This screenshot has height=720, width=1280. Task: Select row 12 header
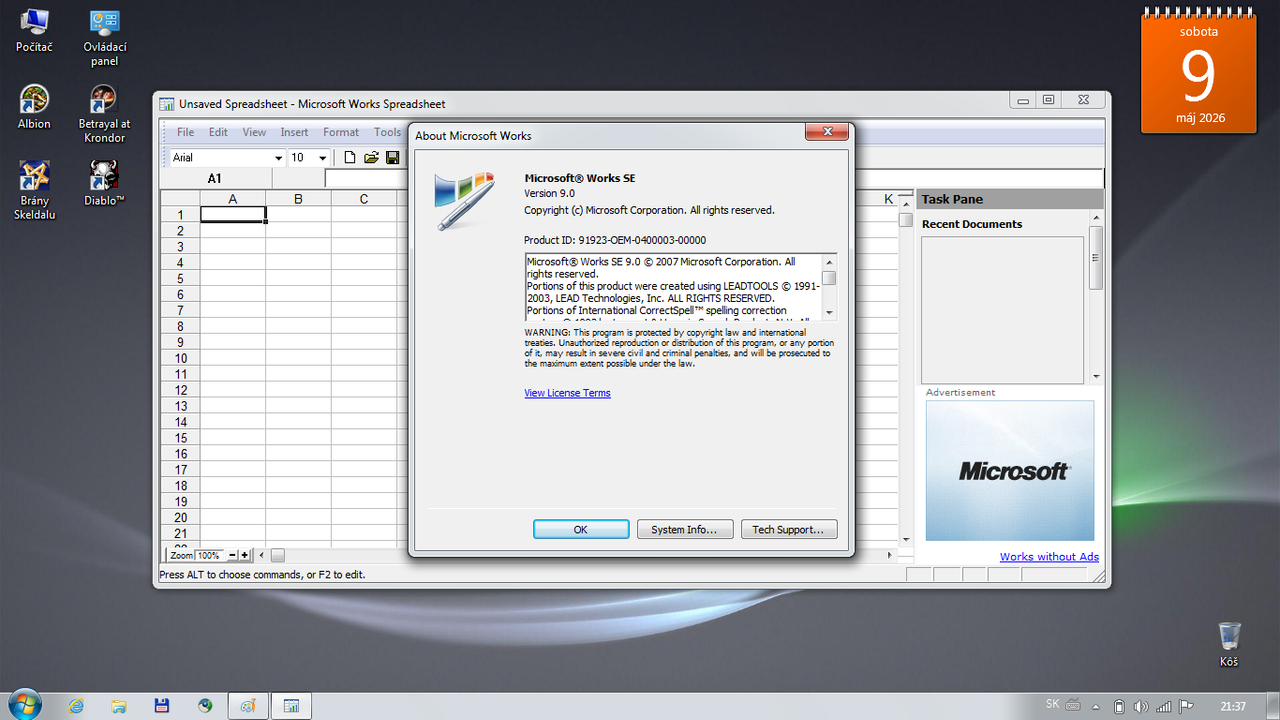(x=181, y=390)
